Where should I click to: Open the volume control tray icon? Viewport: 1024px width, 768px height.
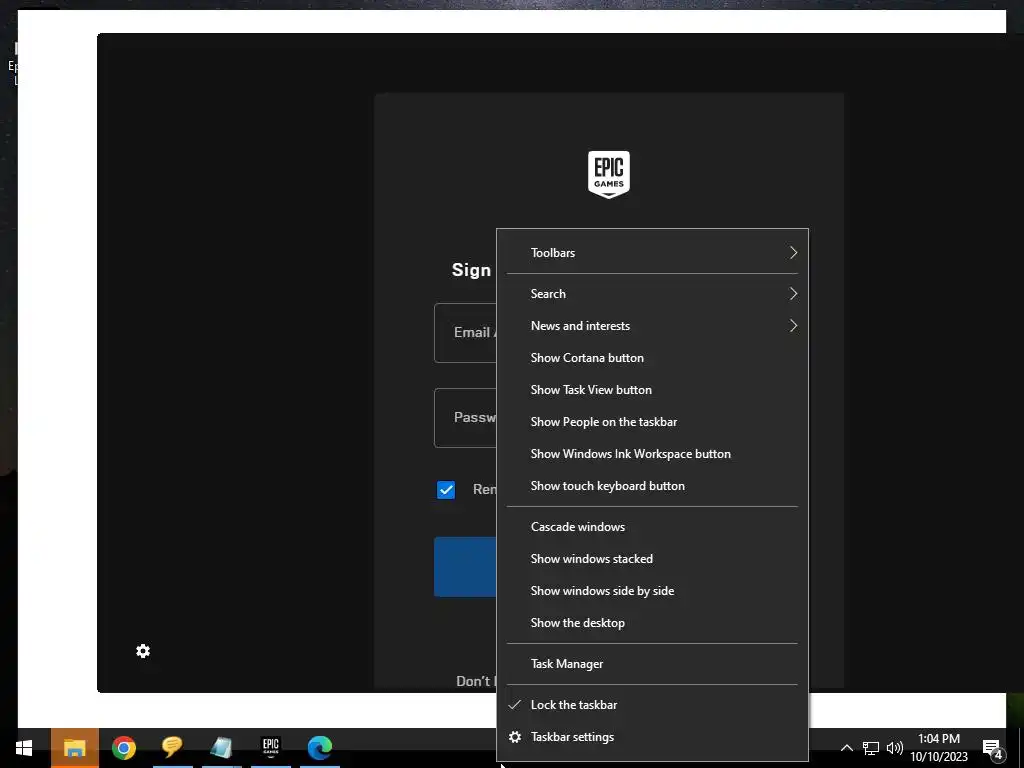(895, 748)
